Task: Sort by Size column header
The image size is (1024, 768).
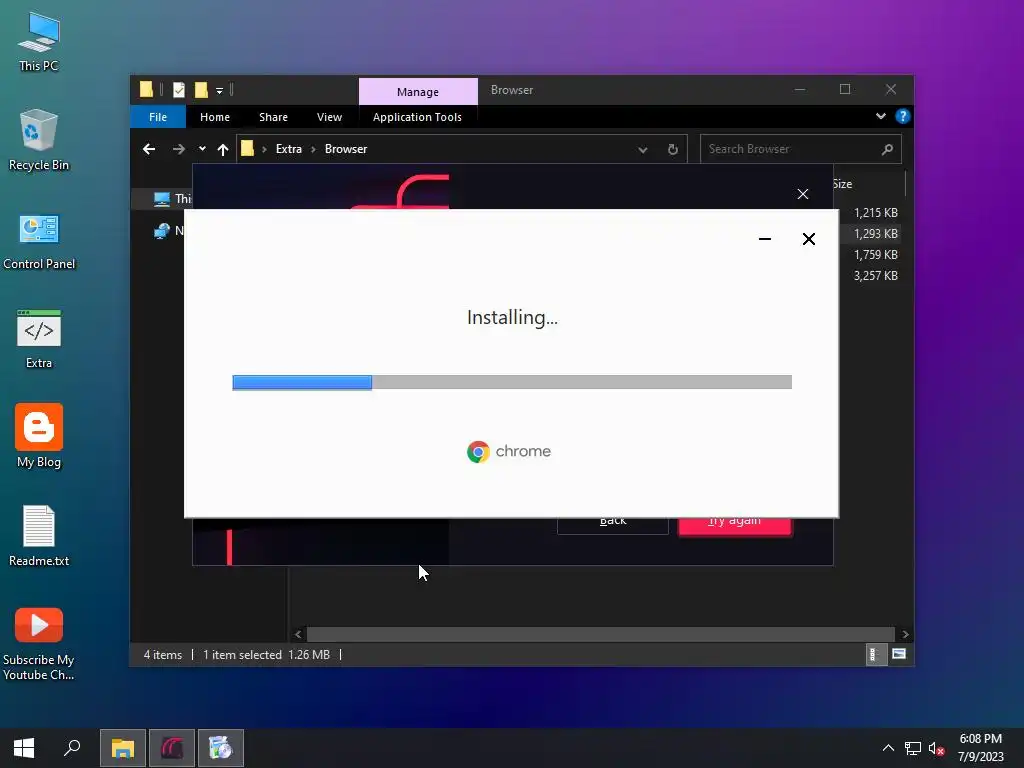Action: [843, 184]
